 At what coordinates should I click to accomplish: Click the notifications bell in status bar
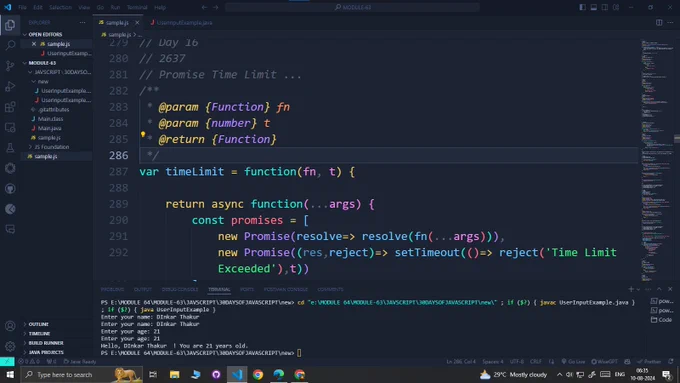click(x=671, y=361)
